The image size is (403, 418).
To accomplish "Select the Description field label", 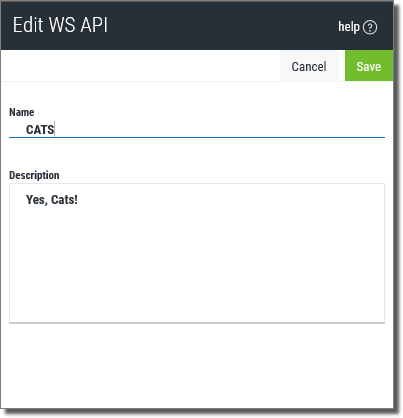I will [x=34, y=175].
